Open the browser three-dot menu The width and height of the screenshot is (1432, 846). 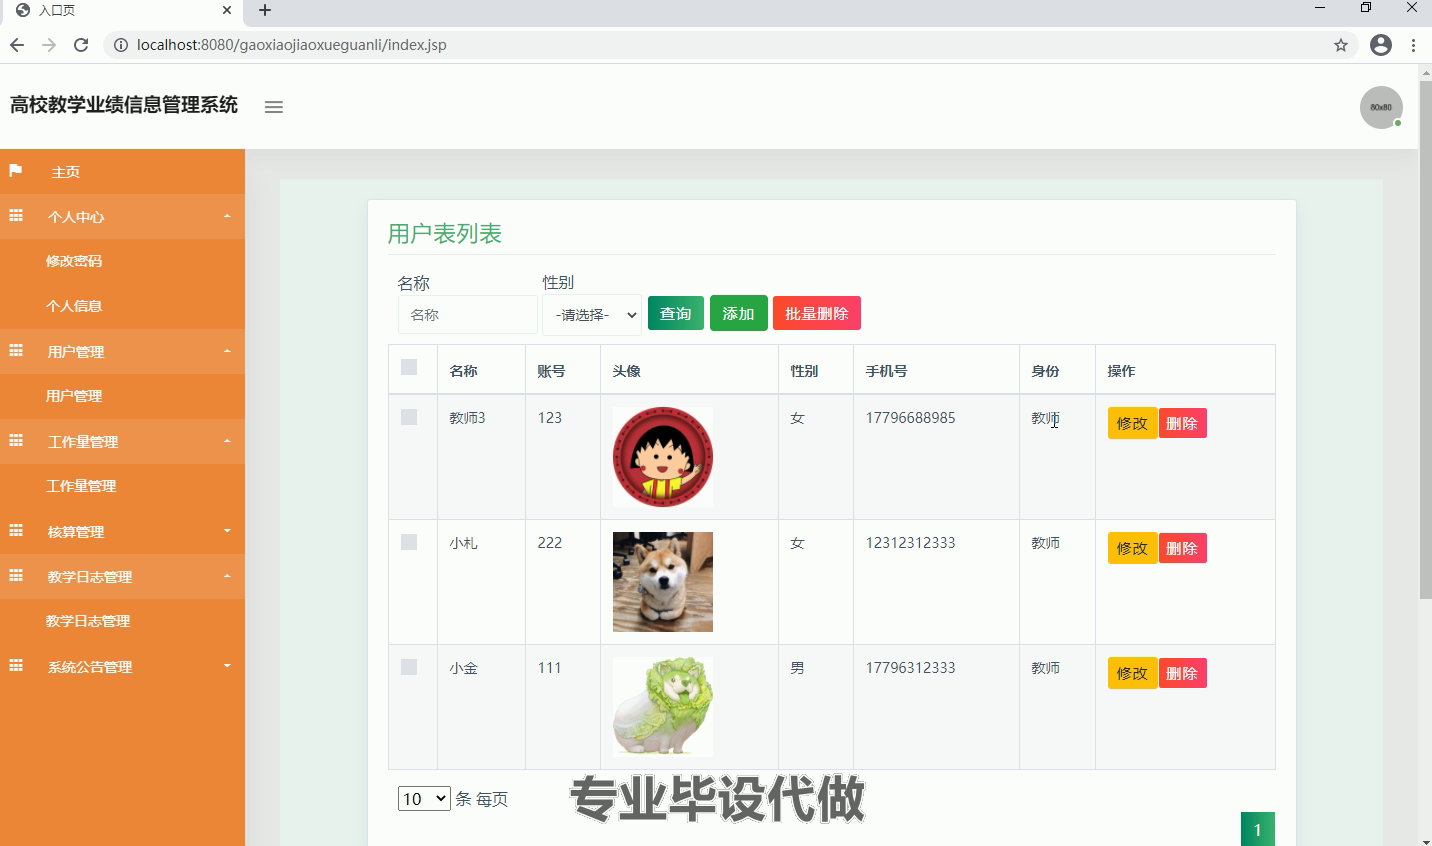(x=1413, y=45)
